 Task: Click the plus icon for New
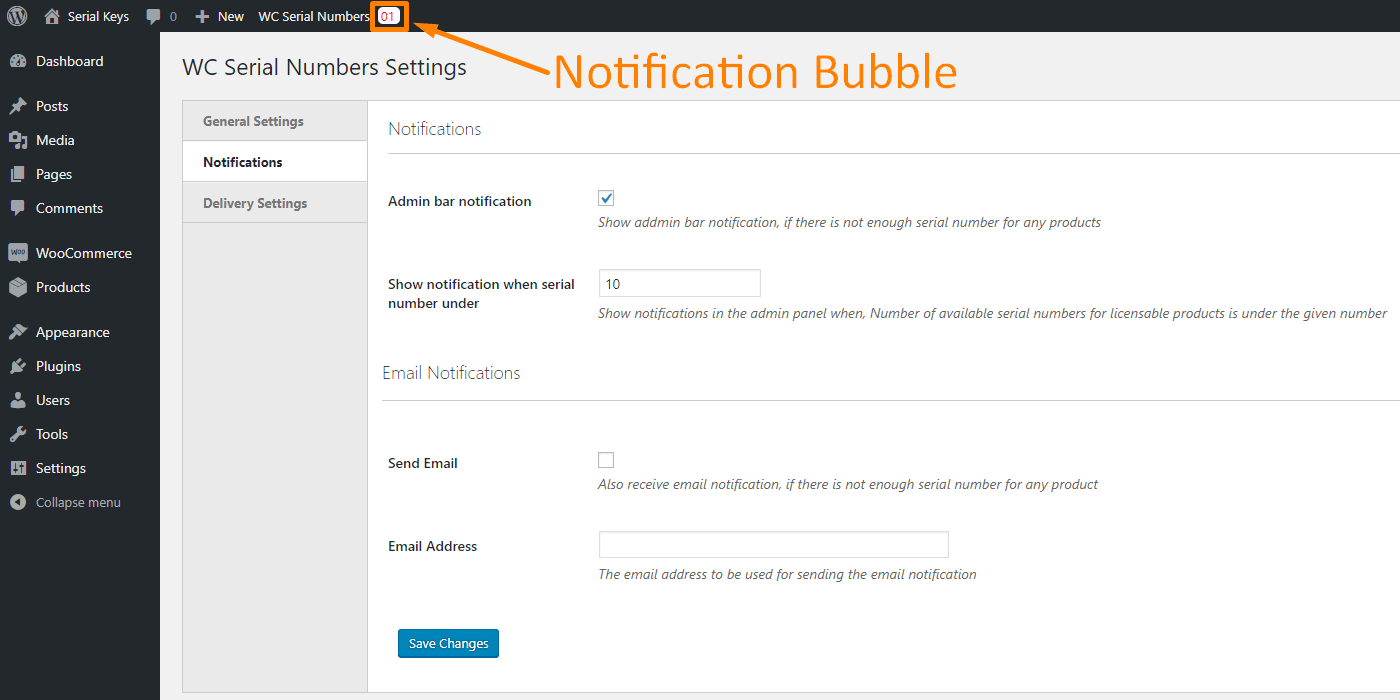point(202,16)
